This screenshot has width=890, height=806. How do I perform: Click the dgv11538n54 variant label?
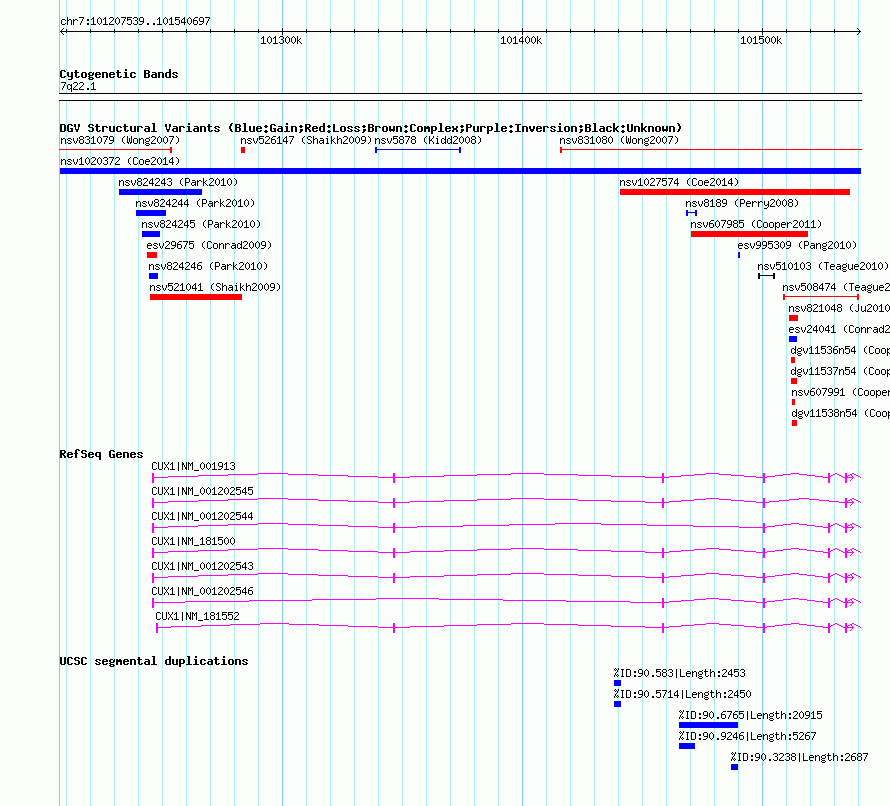click(x=841, y=413)
